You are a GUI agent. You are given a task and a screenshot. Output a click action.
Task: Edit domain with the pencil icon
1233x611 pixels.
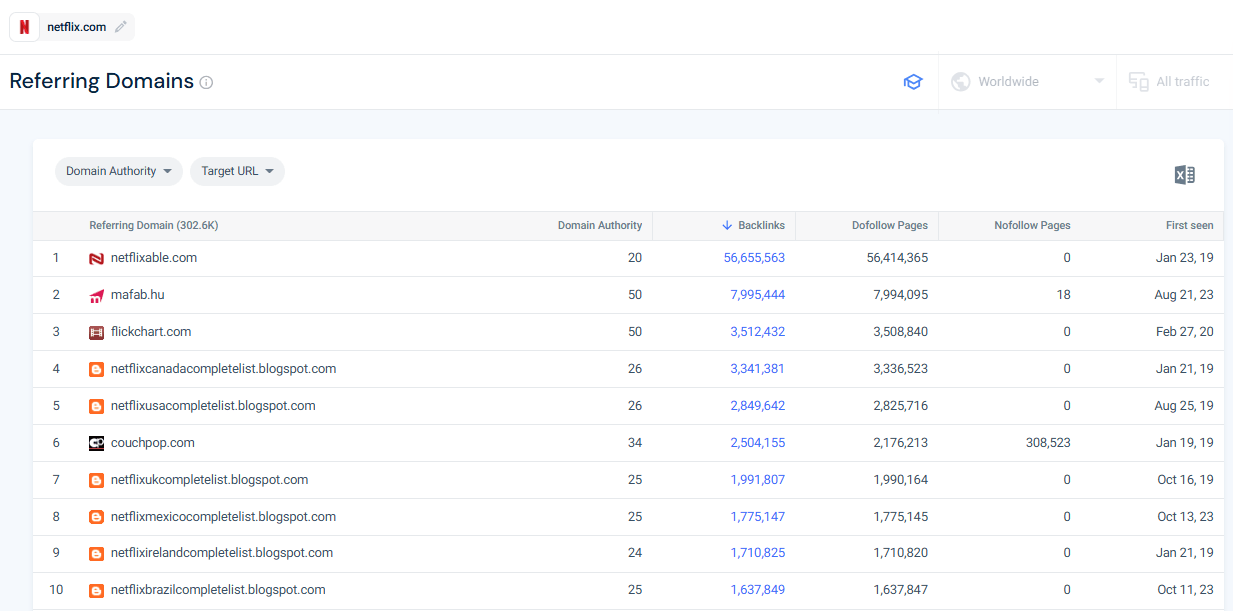tap(121, 27)
